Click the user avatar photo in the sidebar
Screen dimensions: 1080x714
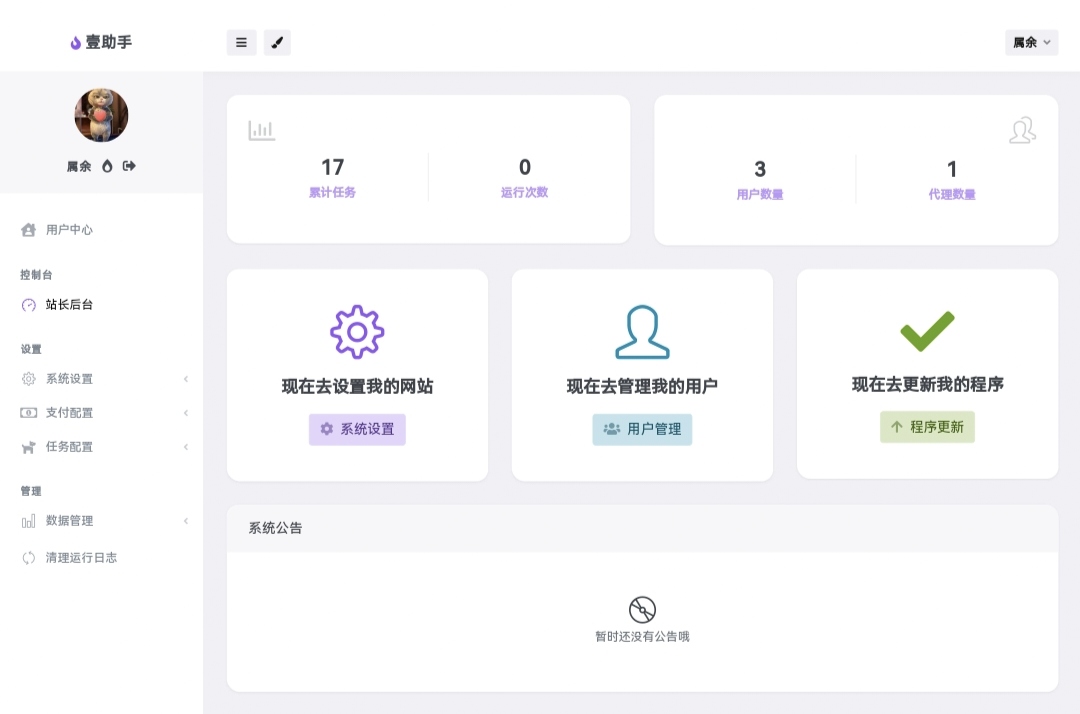point(100,114)
